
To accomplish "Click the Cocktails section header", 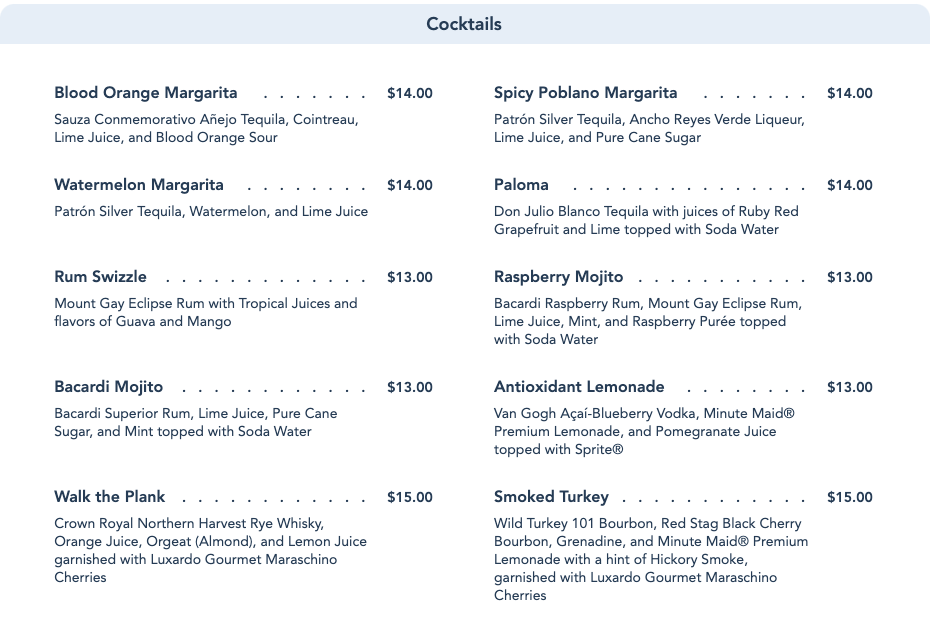I will (x=464, y=24).
